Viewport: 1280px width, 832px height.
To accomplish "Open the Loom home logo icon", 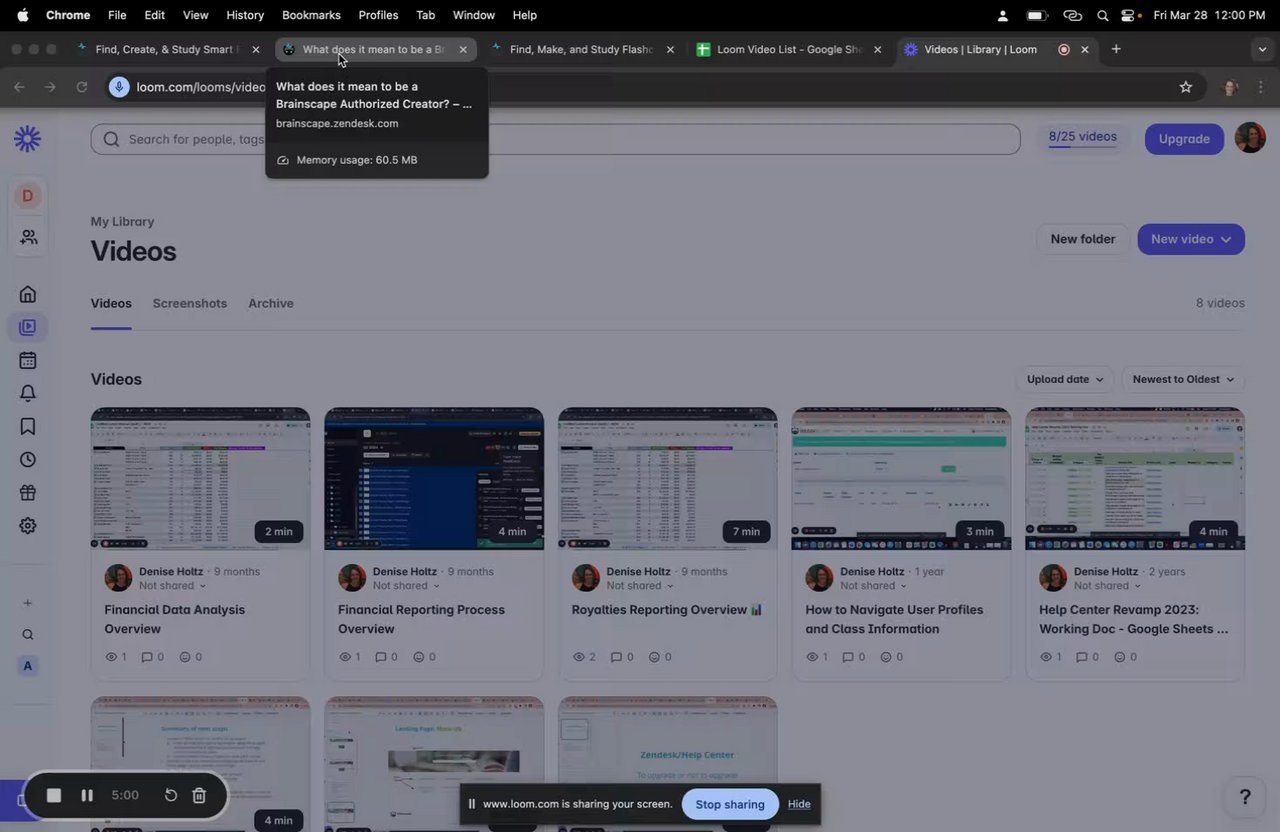I will (28, 139).
